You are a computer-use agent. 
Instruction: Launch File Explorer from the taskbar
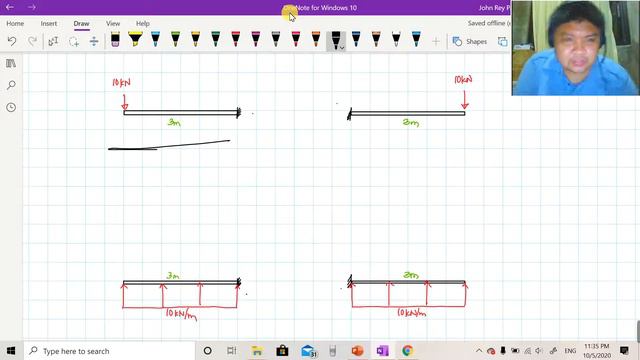(x=257, y=351)
